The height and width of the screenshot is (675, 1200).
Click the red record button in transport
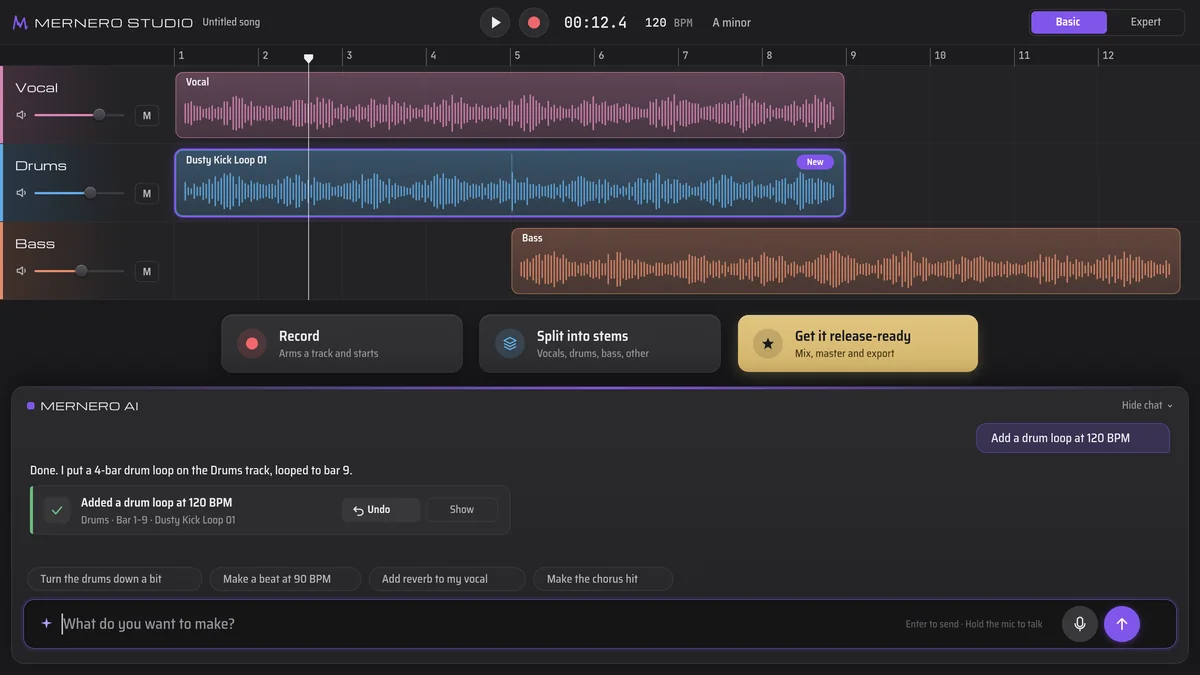pos(534,22)
